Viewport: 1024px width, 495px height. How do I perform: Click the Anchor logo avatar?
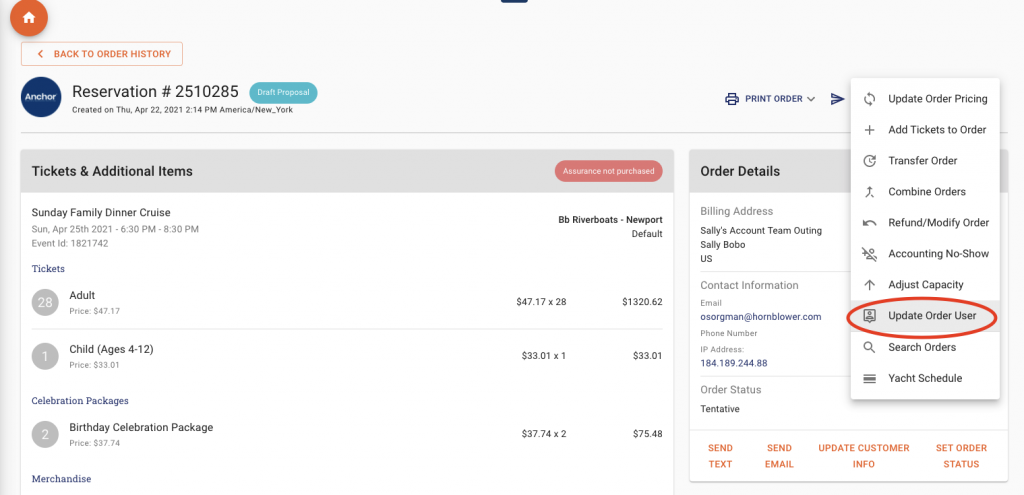[x=41, y=97]
